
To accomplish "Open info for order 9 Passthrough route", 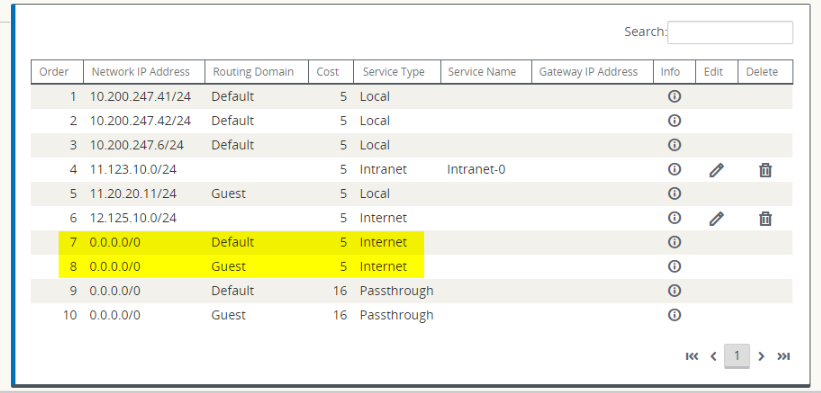I will pos(674,290).
